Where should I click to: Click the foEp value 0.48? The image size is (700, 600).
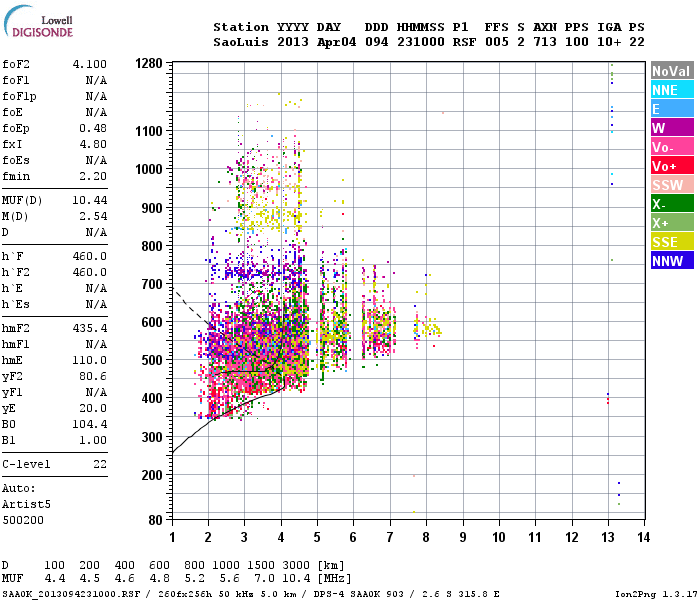[93, 128]
